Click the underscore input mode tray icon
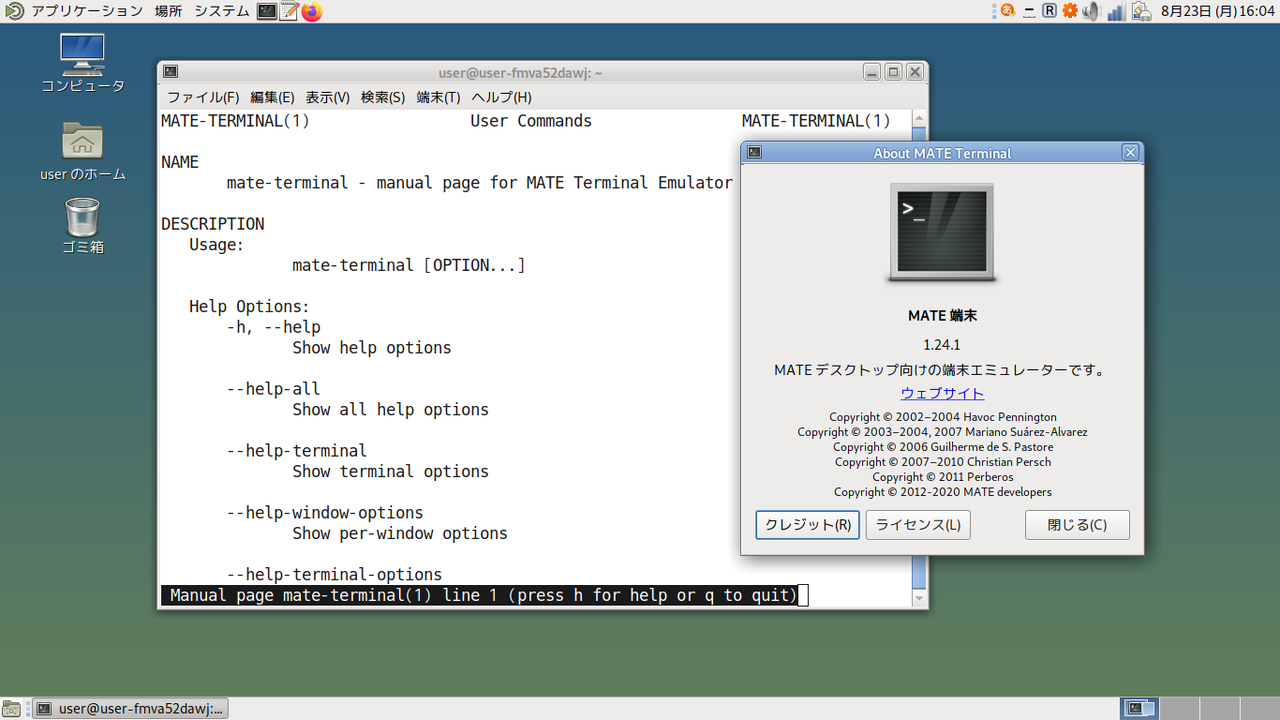The image size is (1280, 720). click(x=1029, y=11)
